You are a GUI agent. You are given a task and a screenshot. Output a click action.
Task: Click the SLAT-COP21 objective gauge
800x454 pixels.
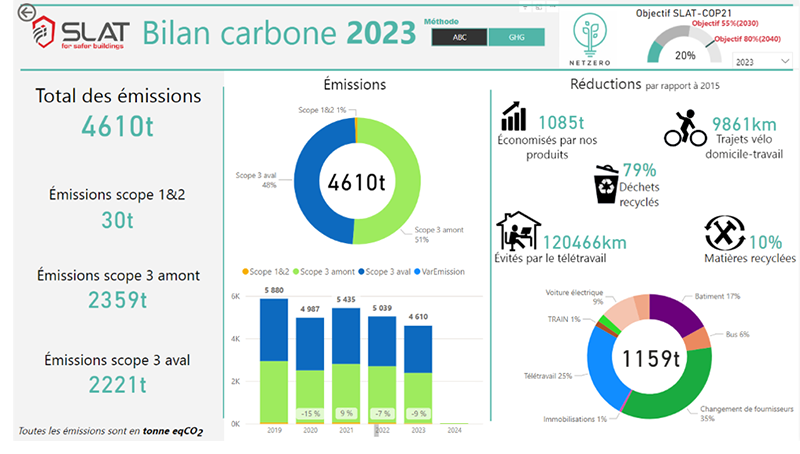point(685,46)
